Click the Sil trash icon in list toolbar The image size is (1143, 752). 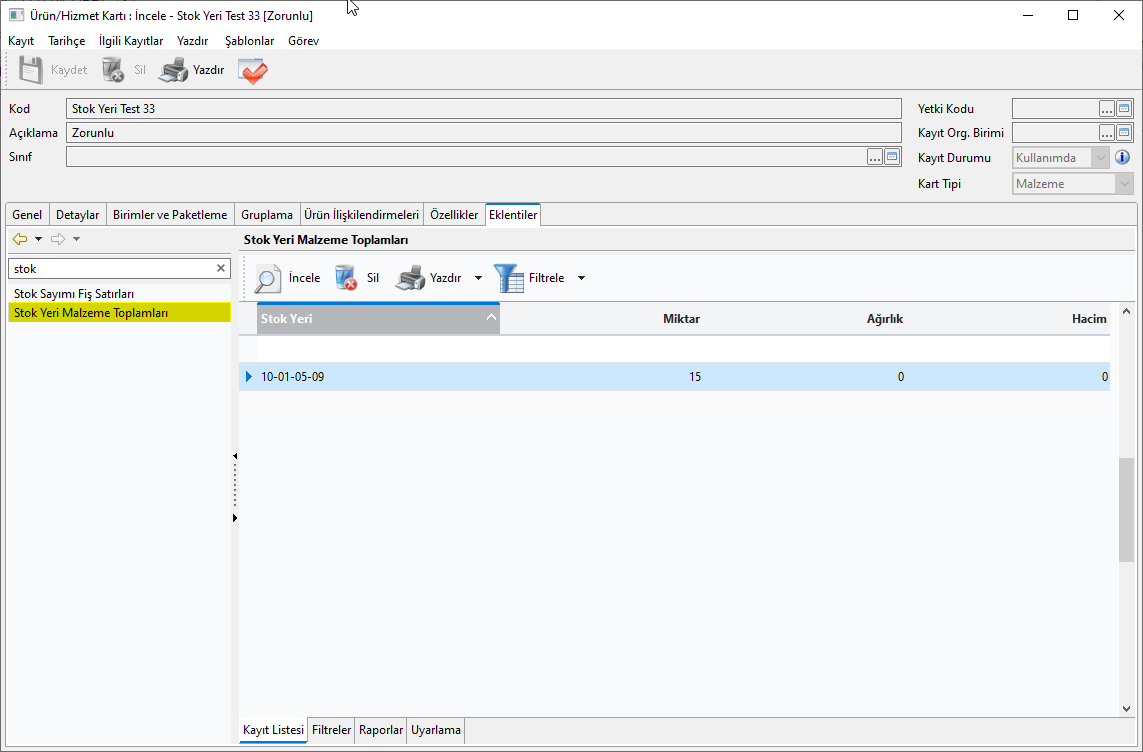tap(346, 278)
